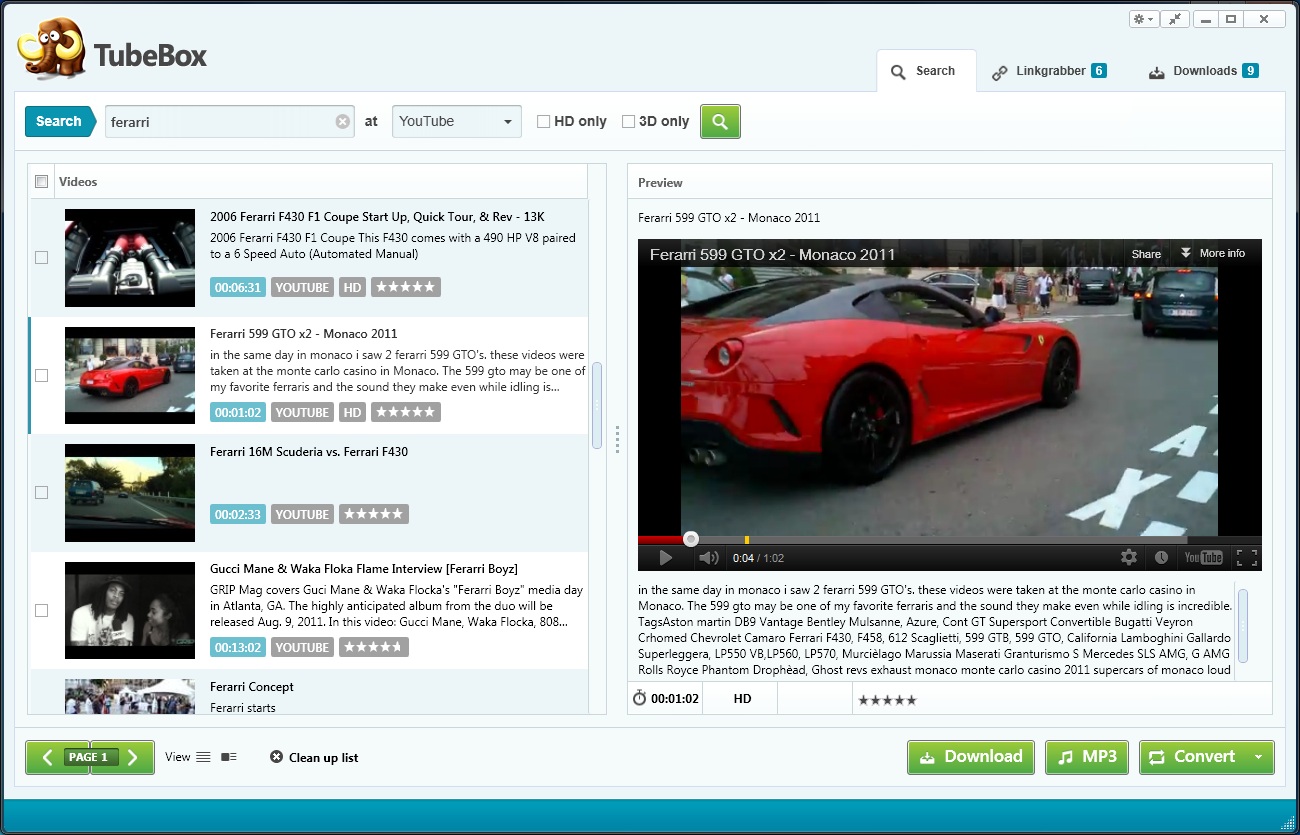This screenshot has width=1300, height=835.
Task: Switch to thumbnail detail view icon
Action: pos(229,757)
